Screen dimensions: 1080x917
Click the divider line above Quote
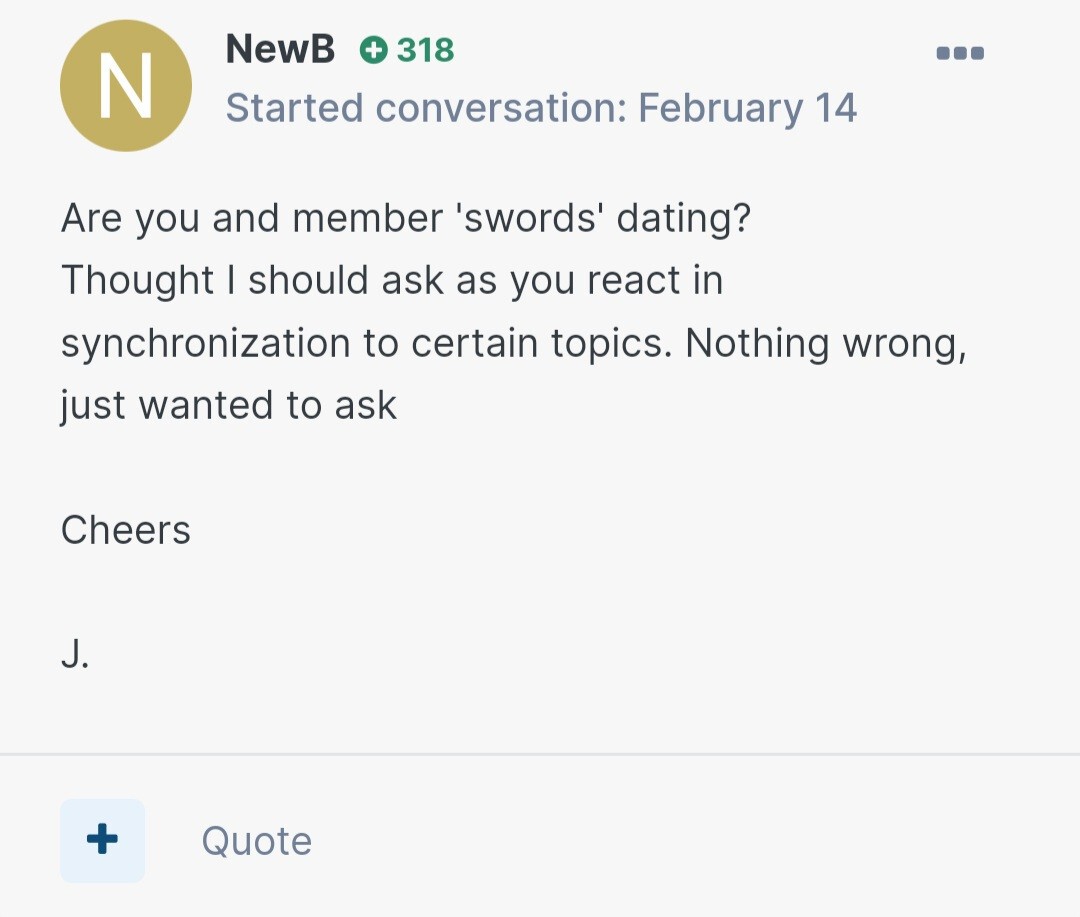click(x=540, y=754)
